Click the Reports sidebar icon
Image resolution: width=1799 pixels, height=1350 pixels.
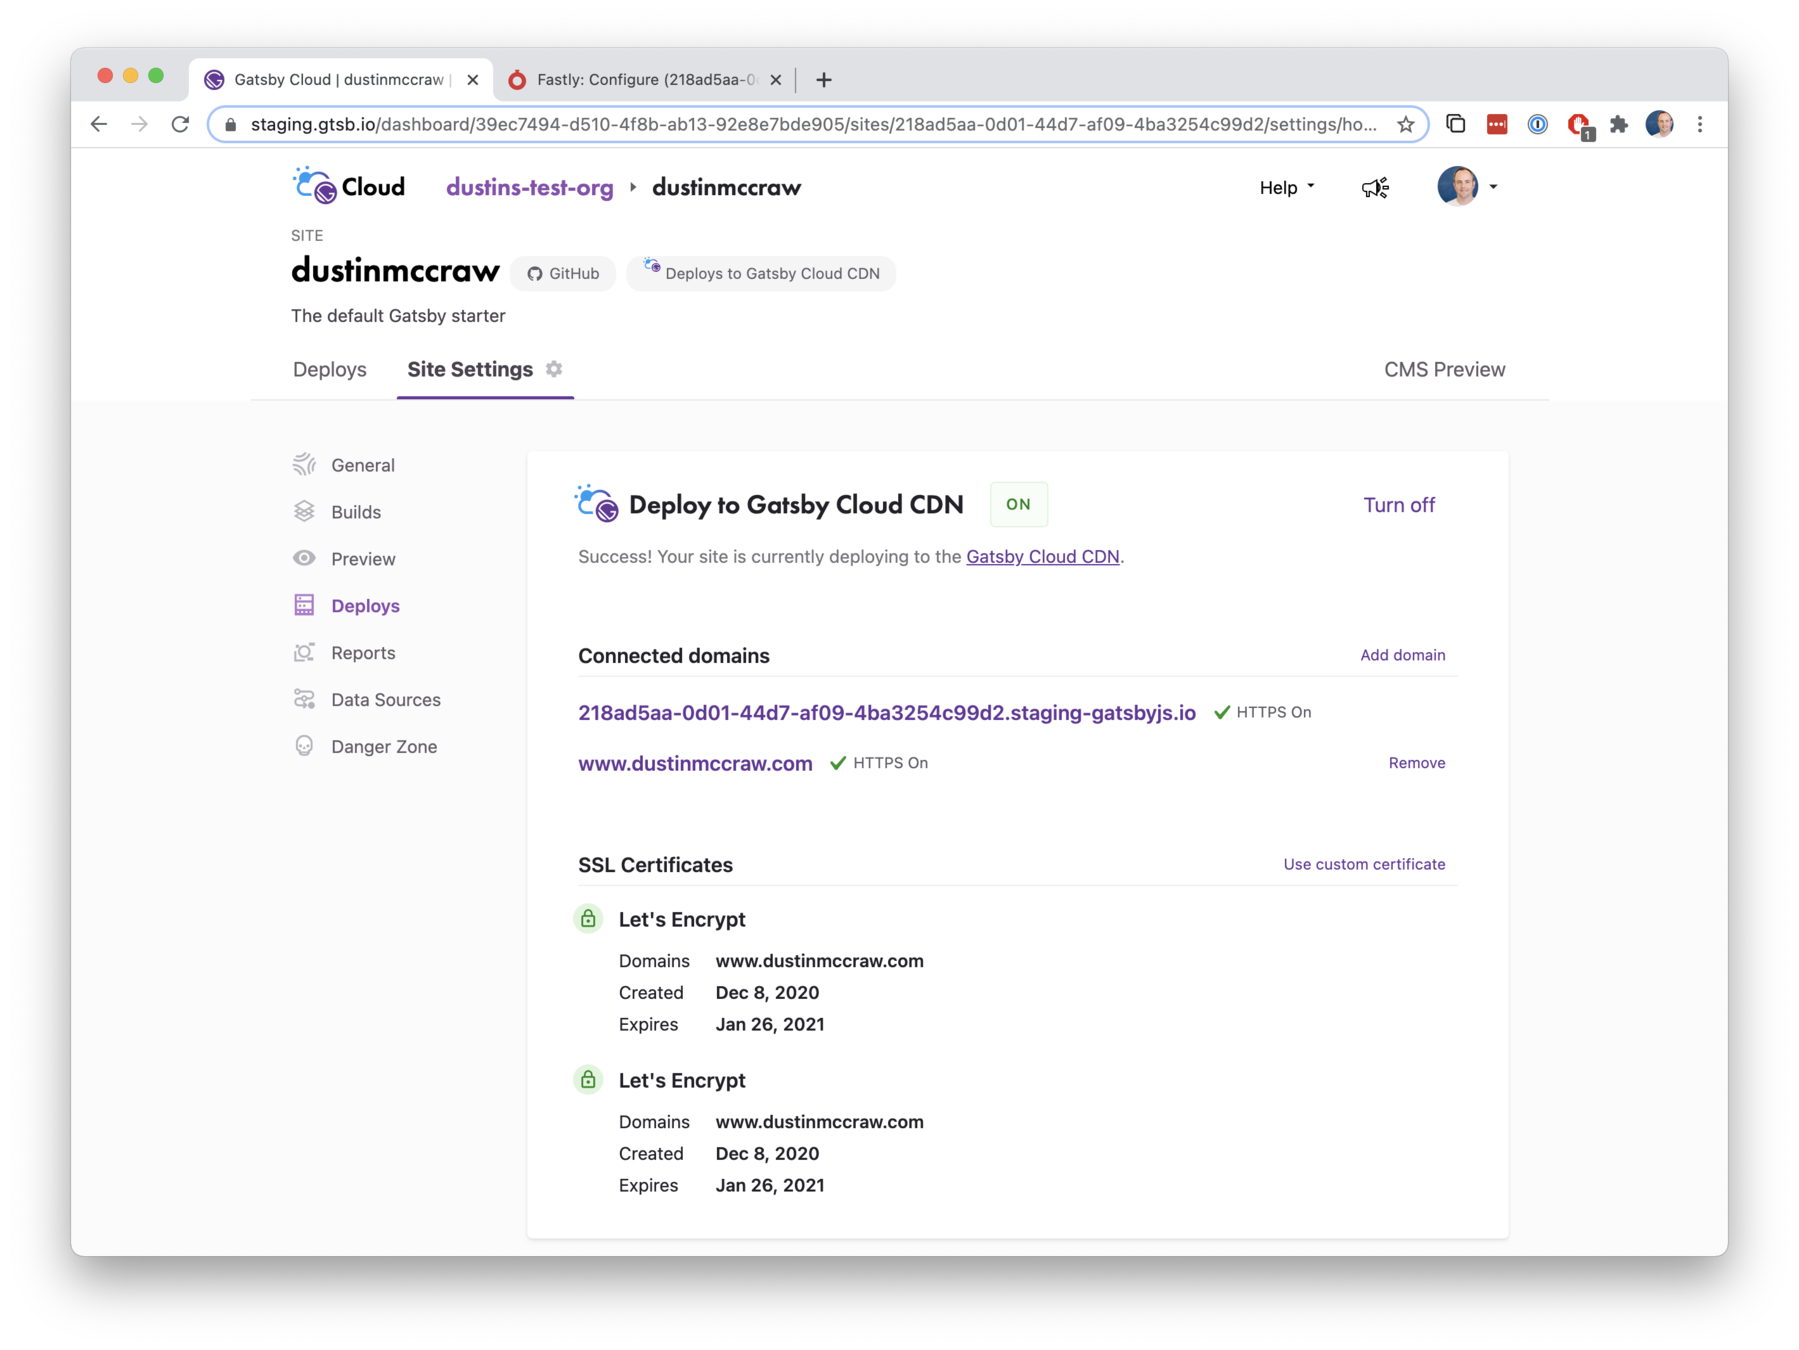pyautogui.click(x=304, y=652)
